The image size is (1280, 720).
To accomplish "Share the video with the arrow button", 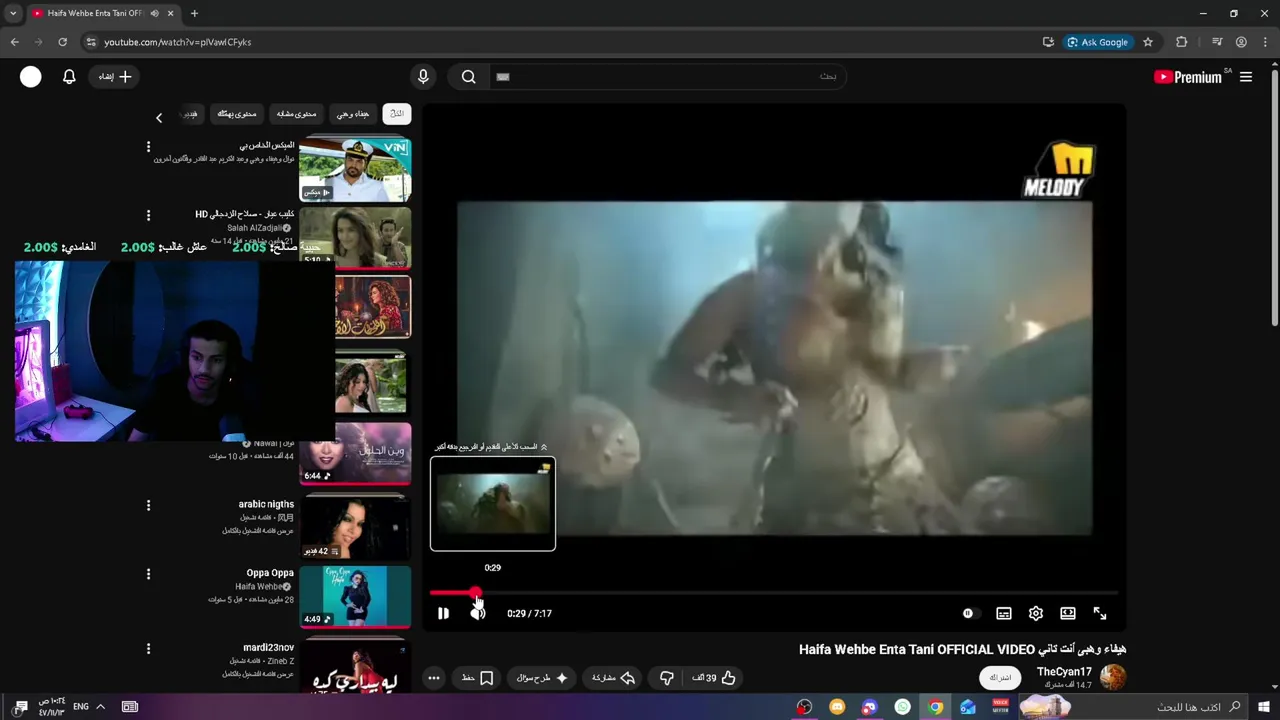I will click(x=614, y=677).
